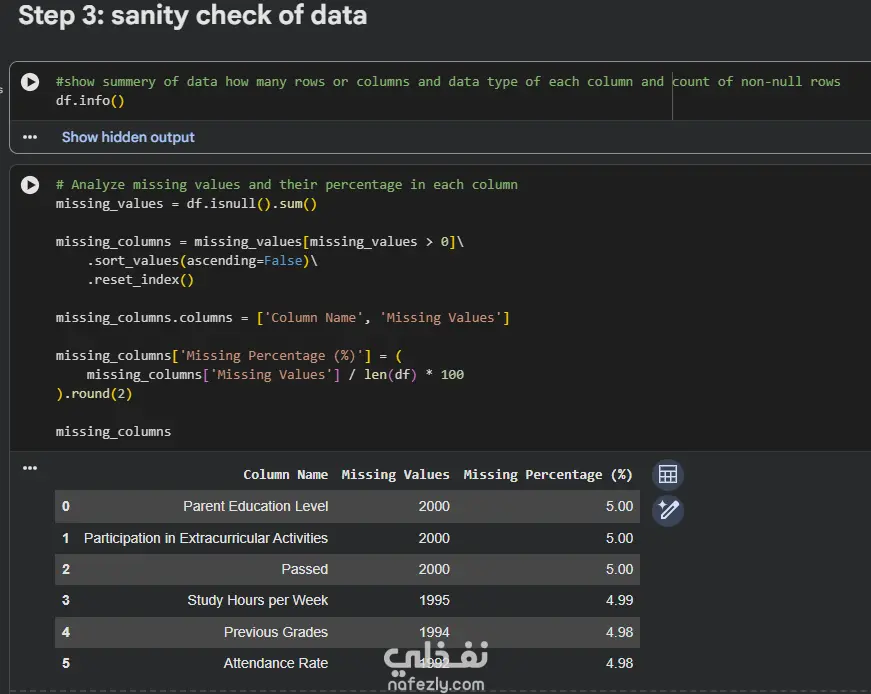The height and width of the screenshot is (694, 871).
Task: Click row index 3 of the output table
Action: click(66, 600)
